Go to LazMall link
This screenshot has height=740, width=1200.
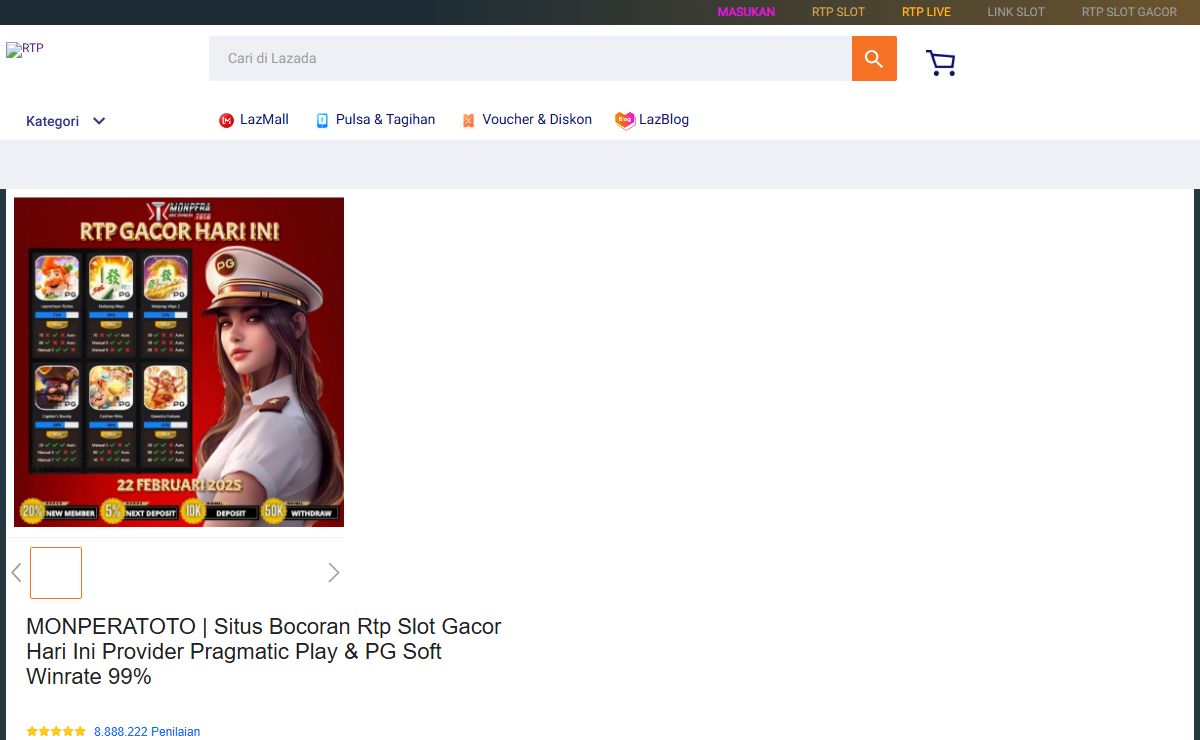pyautogui.click(x=264, y=119)
